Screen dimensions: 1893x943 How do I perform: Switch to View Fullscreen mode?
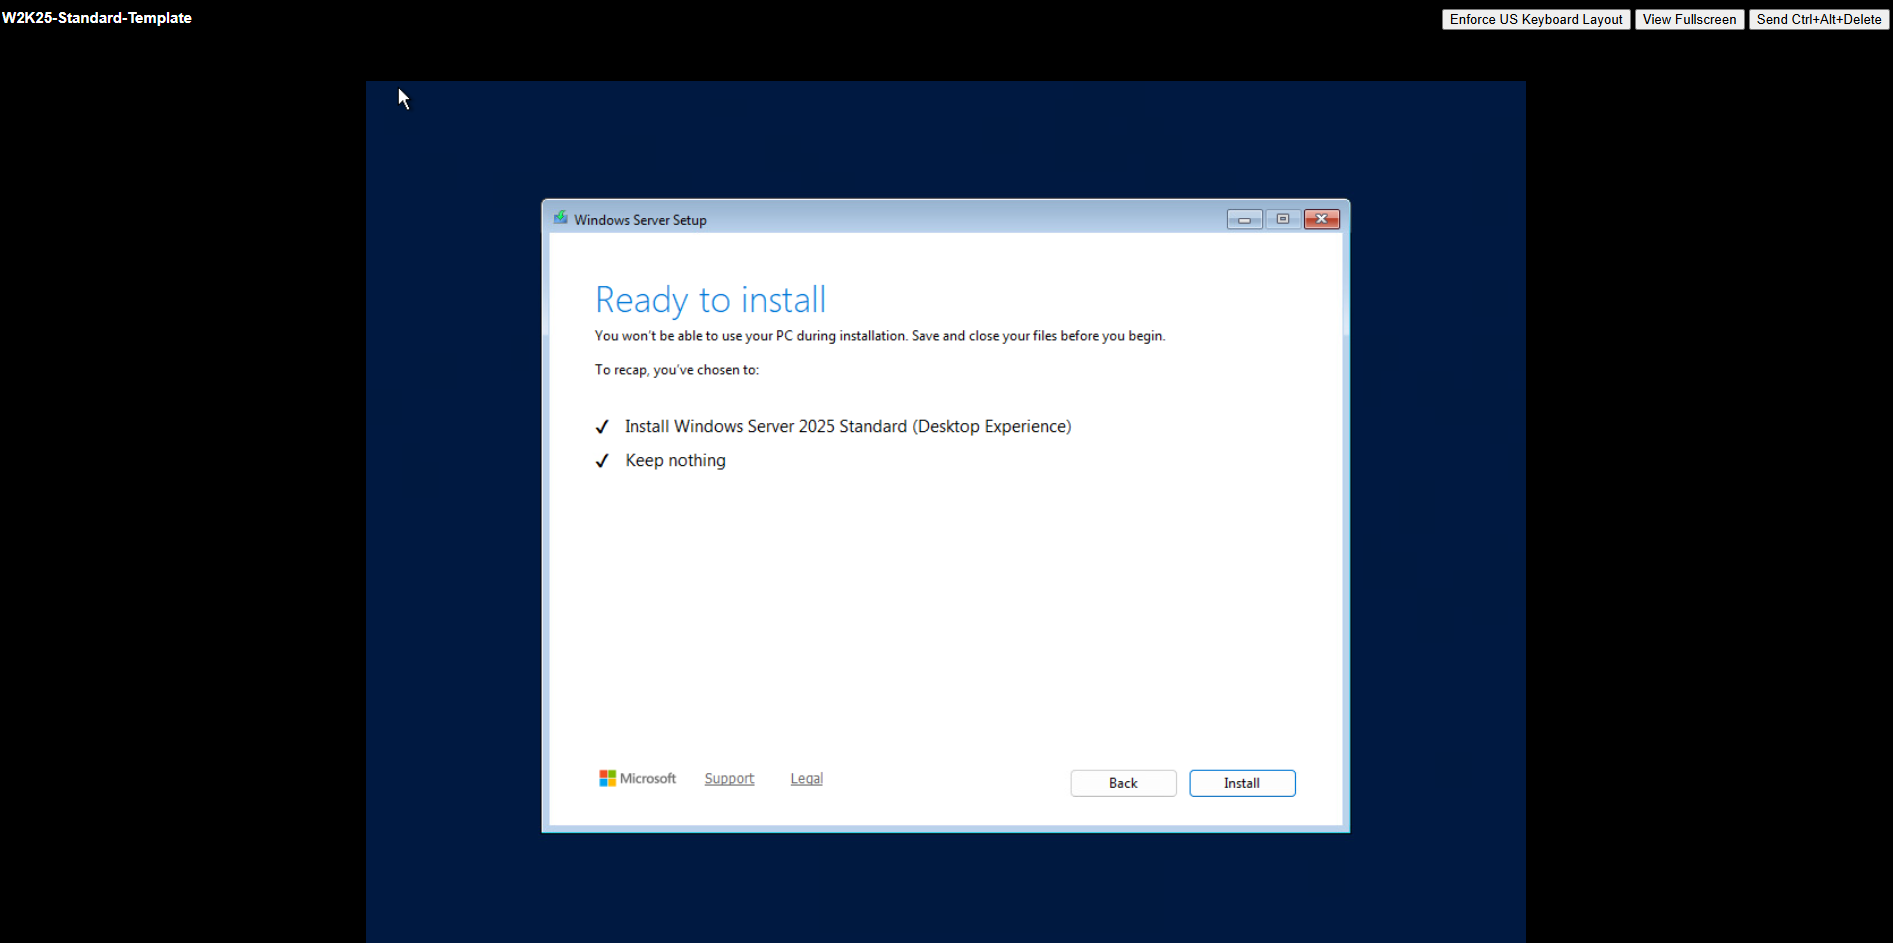[x=1689, y=19]
